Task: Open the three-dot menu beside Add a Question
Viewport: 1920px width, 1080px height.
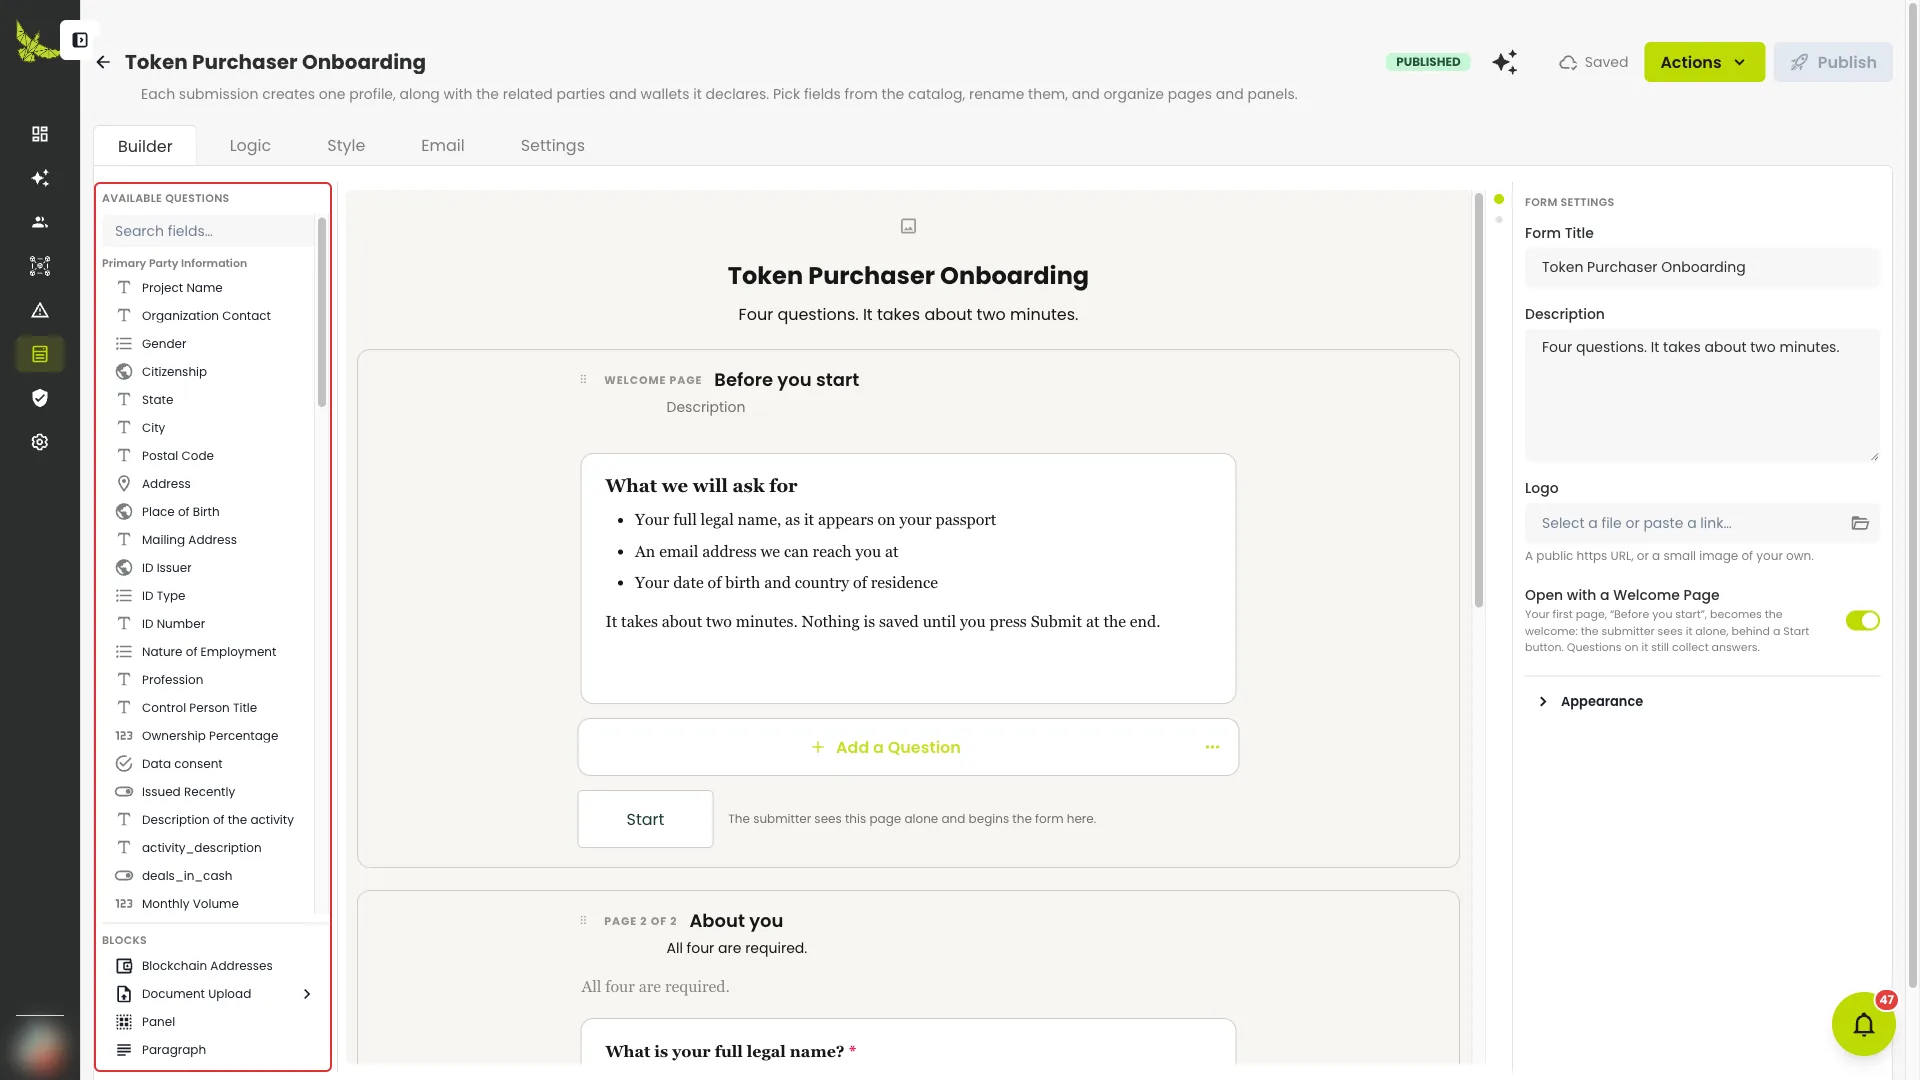Action: tap(1212, 747)
